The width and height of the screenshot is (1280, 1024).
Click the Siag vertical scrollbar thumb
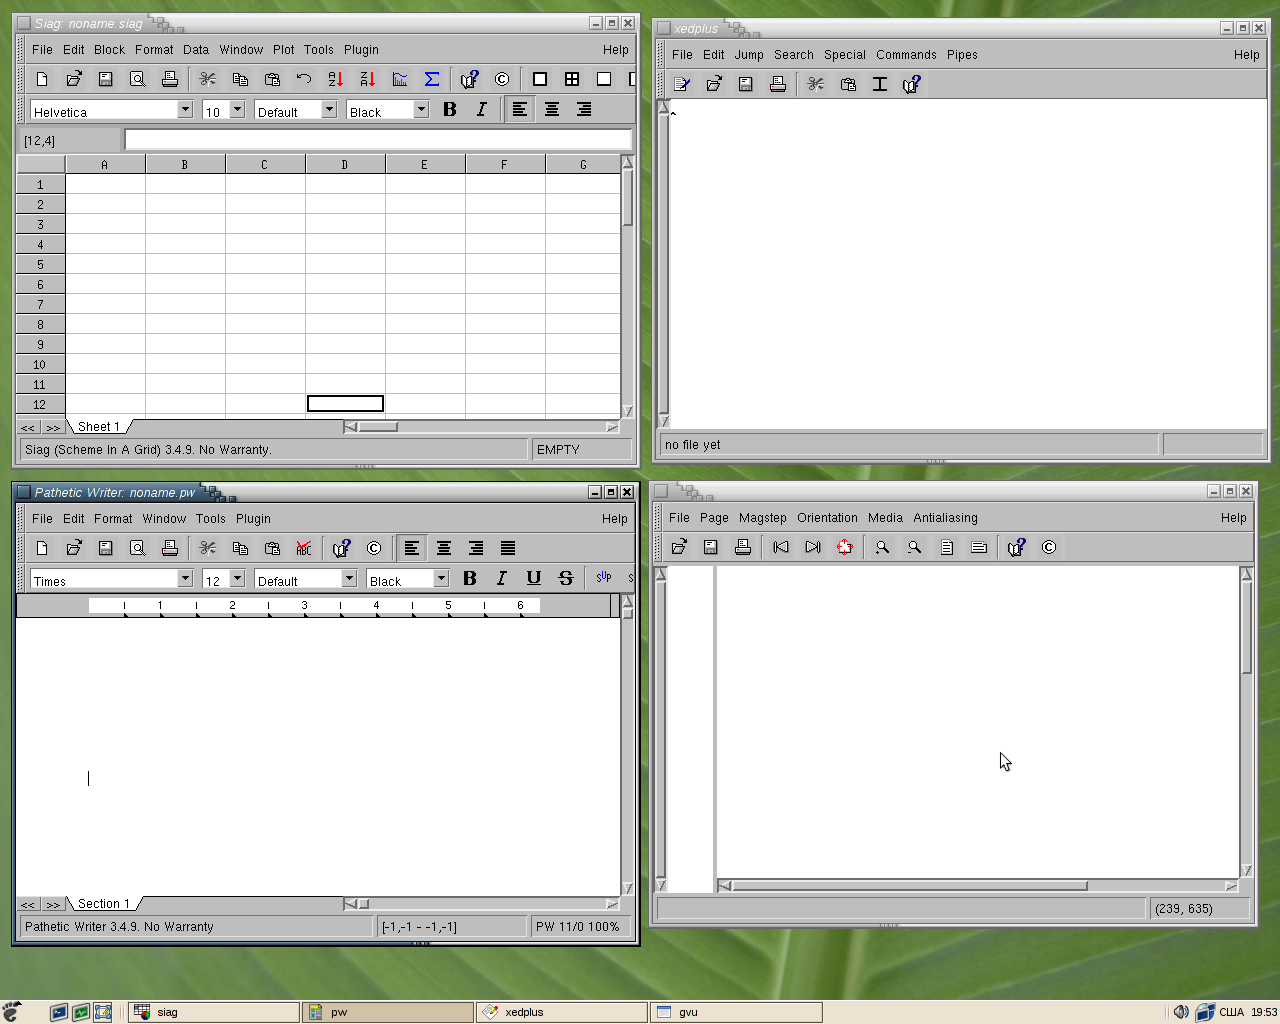click(x=627, y=197)
